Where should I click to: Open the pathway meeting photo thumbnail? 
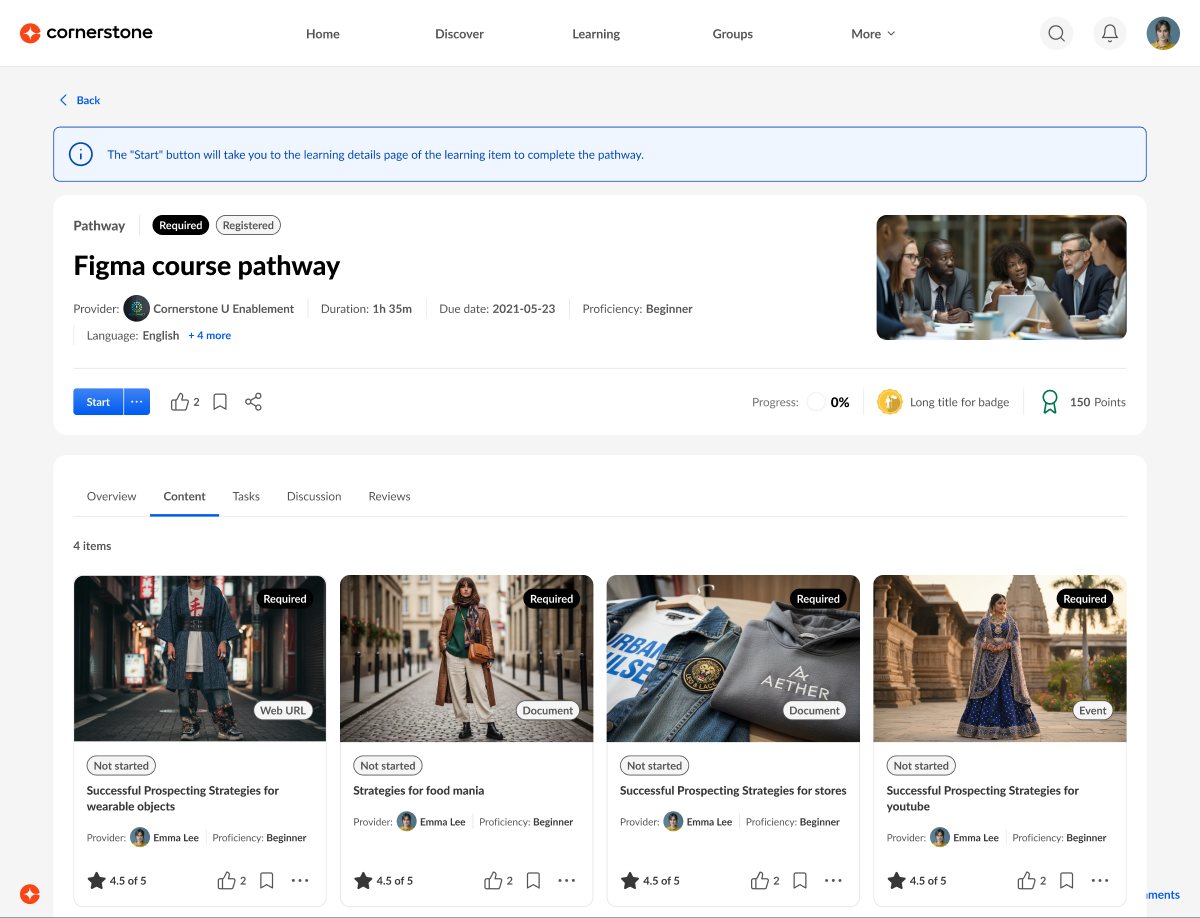tap(1002, 277)
